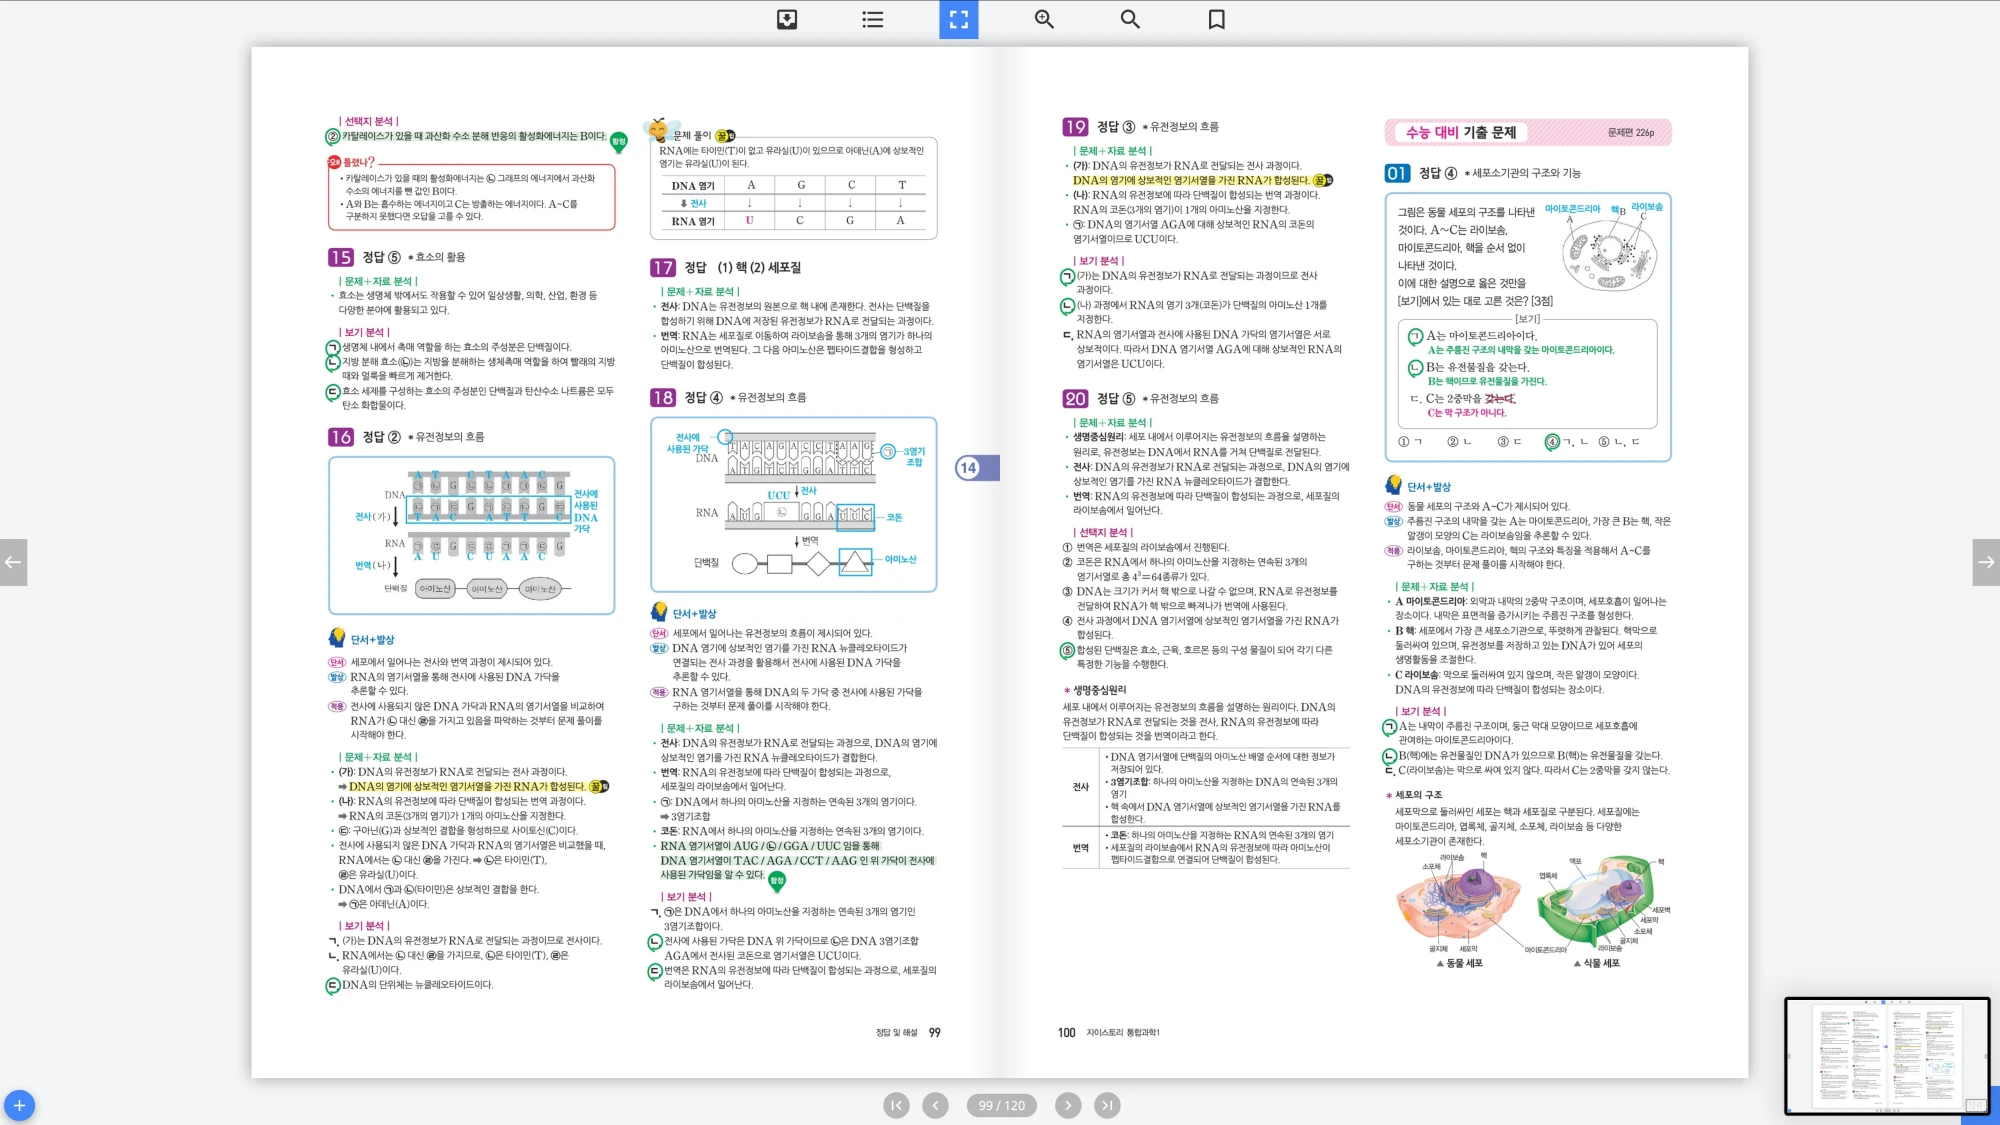Screen dimensions: 2000x1125
Task: Toggle the fullscreen view button
Action: point(958,19)
